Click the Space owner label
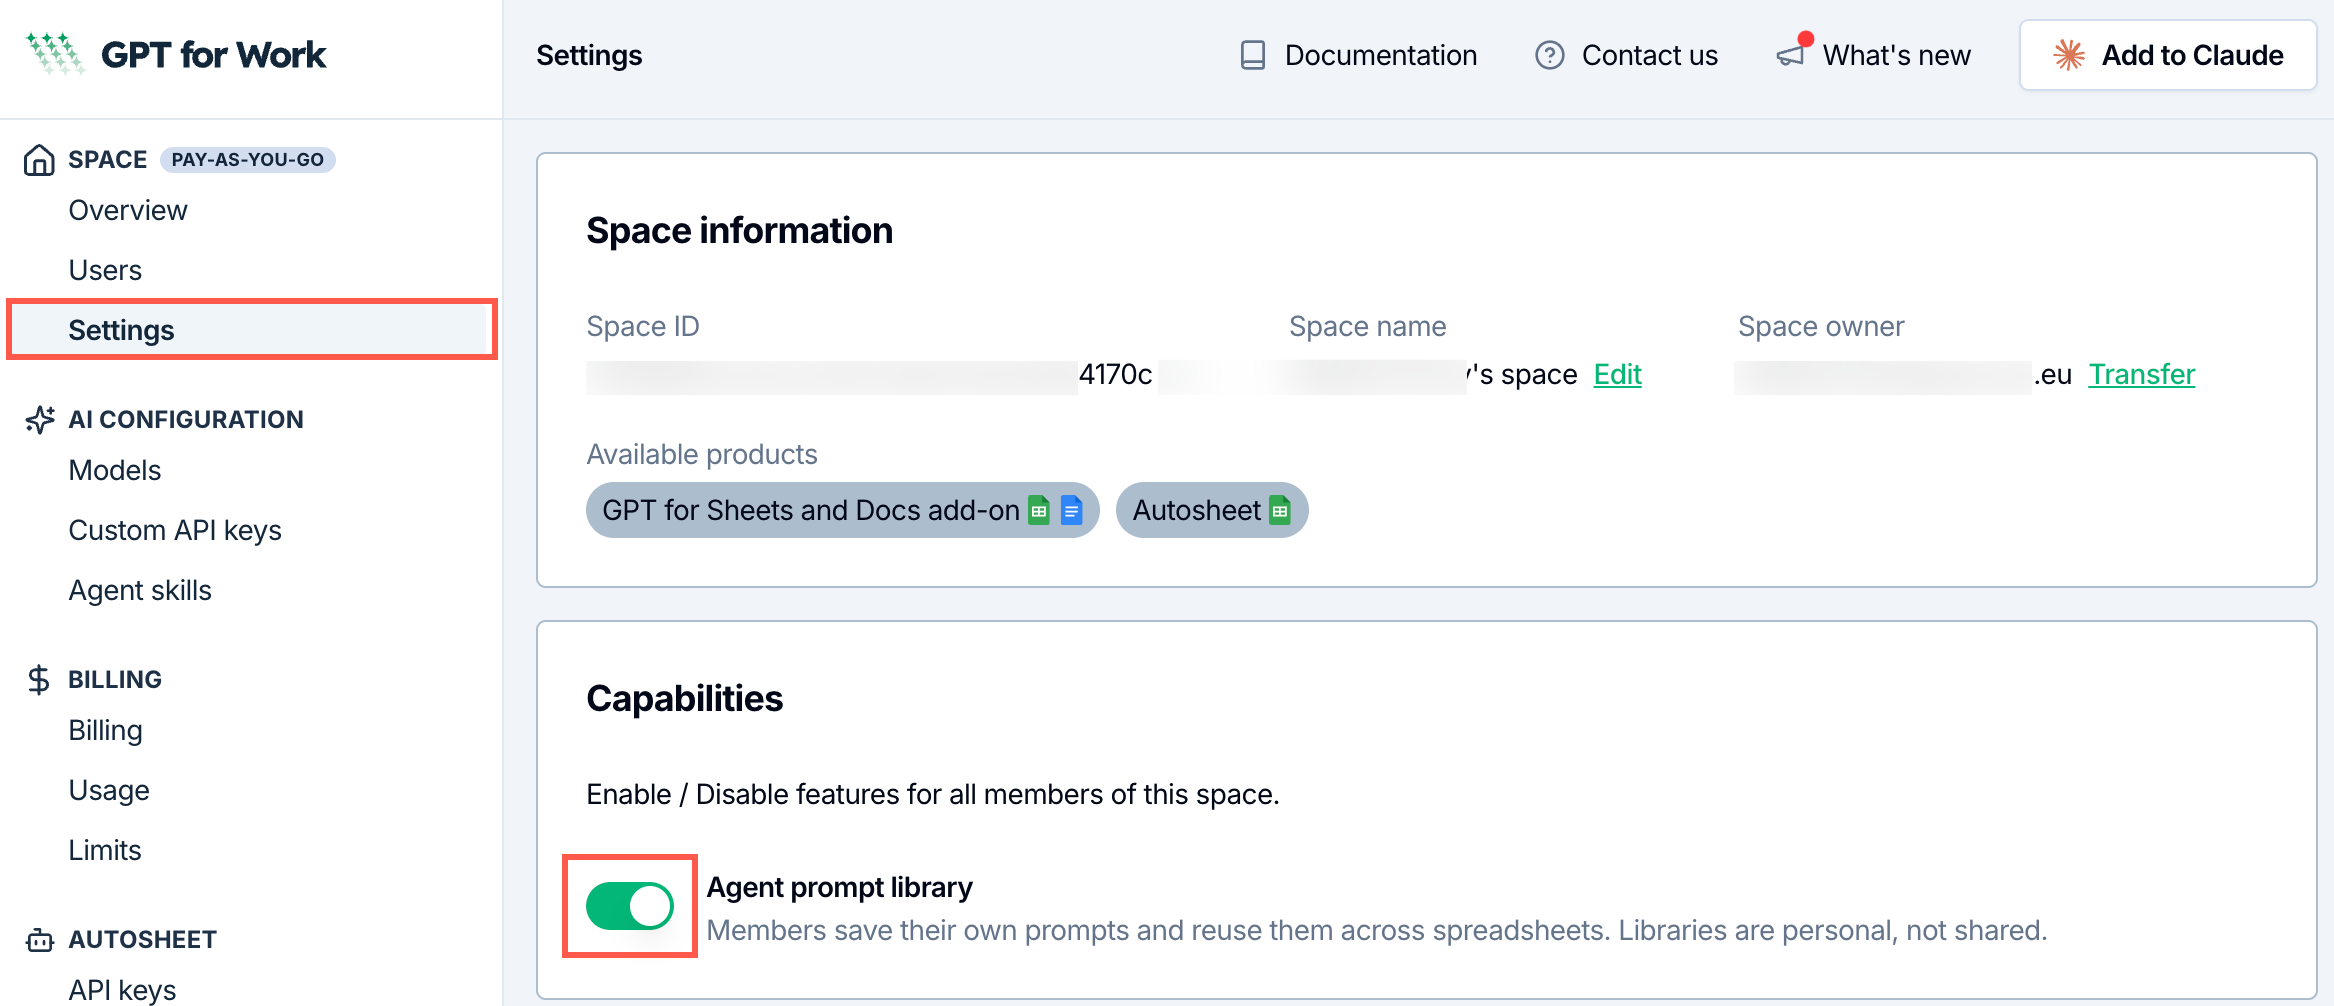This screenshot has width=2334, height=1006. (1821, 327)
